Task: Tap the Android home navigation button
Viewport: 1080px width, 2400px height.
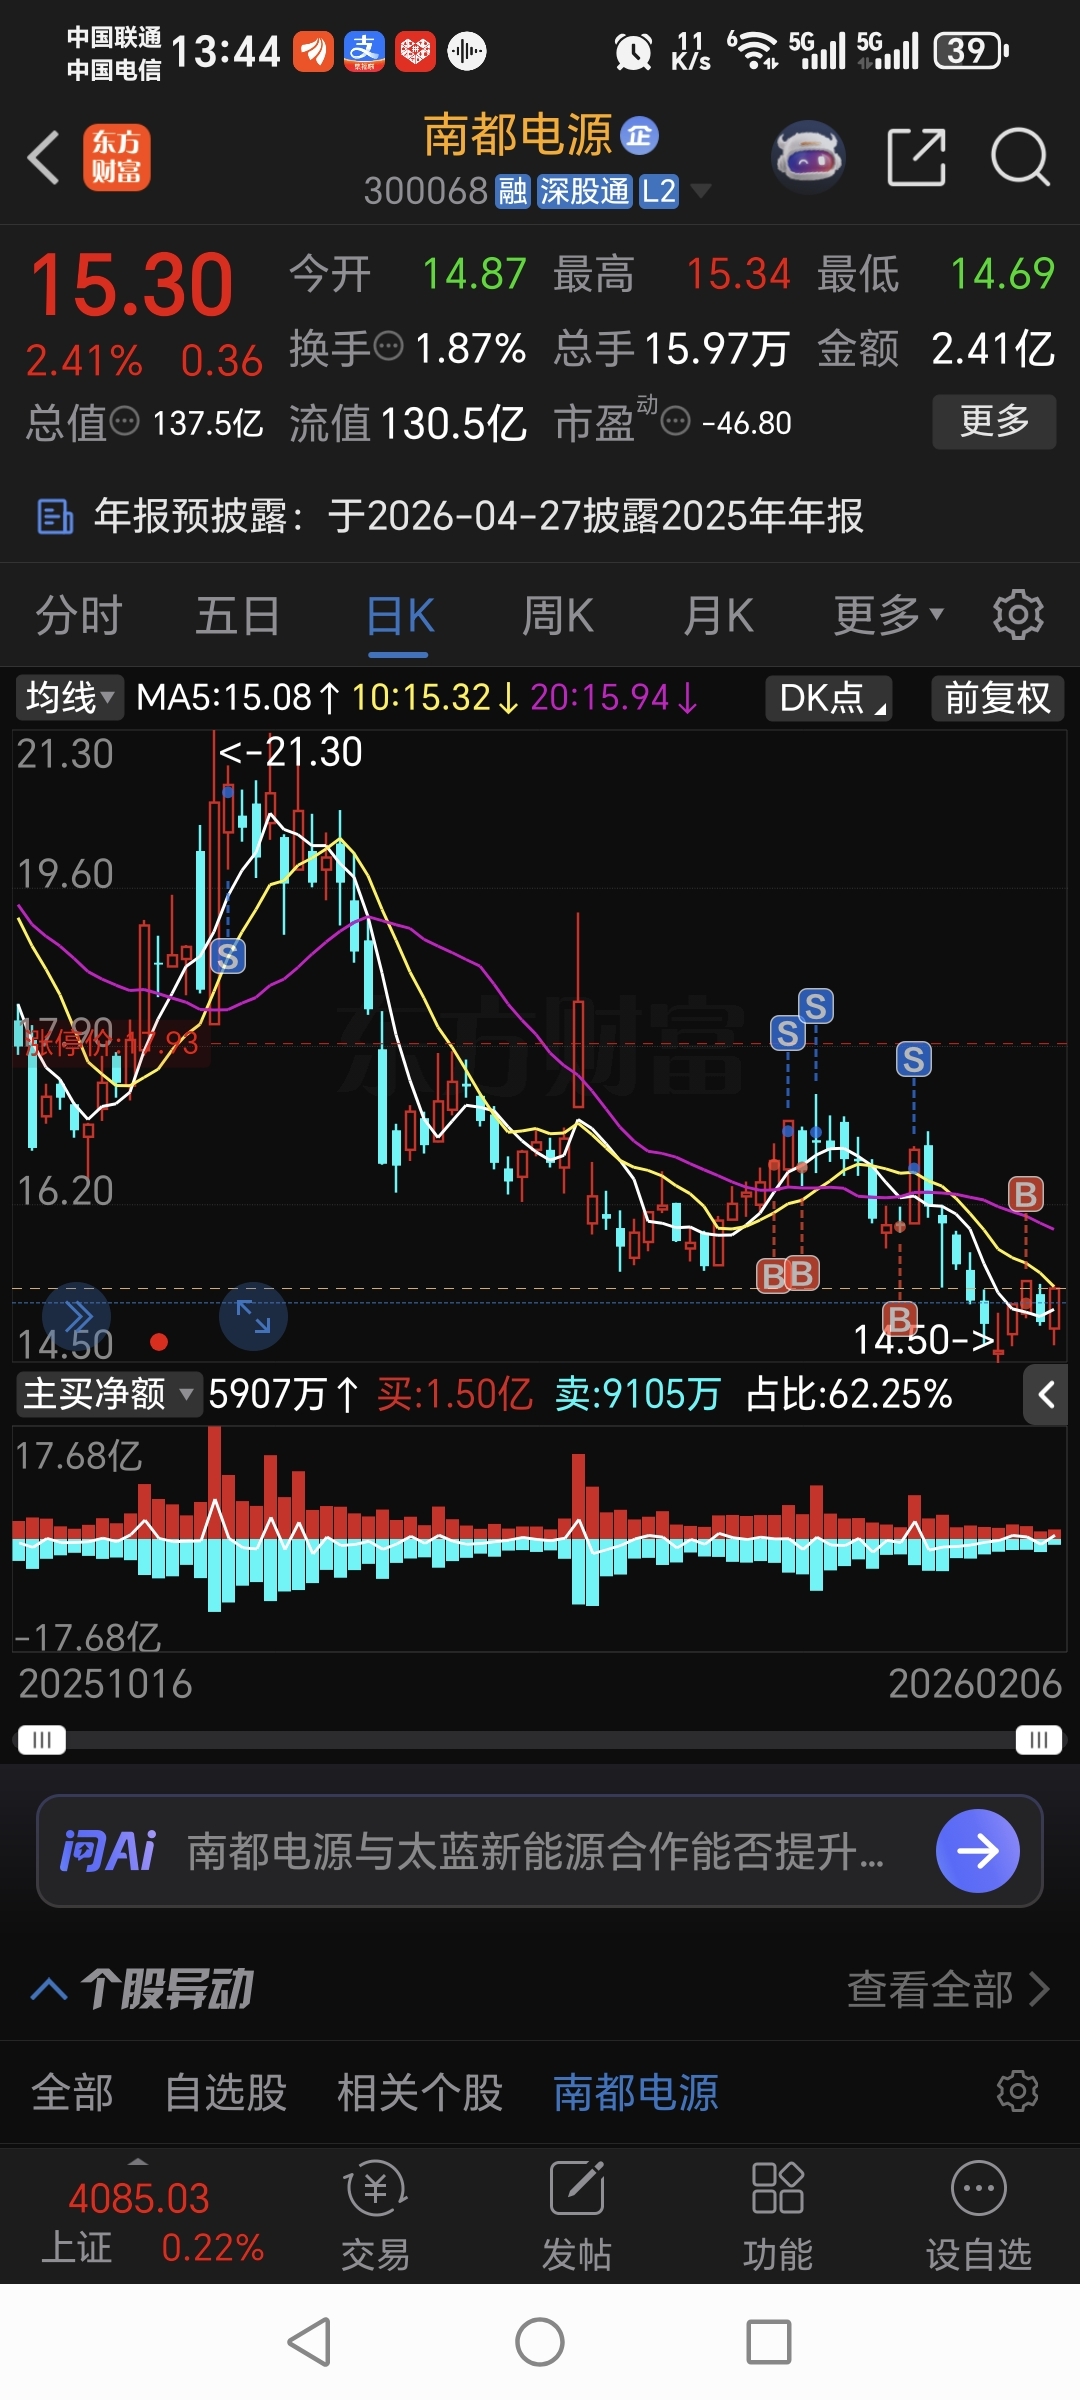Action: 540,2342
